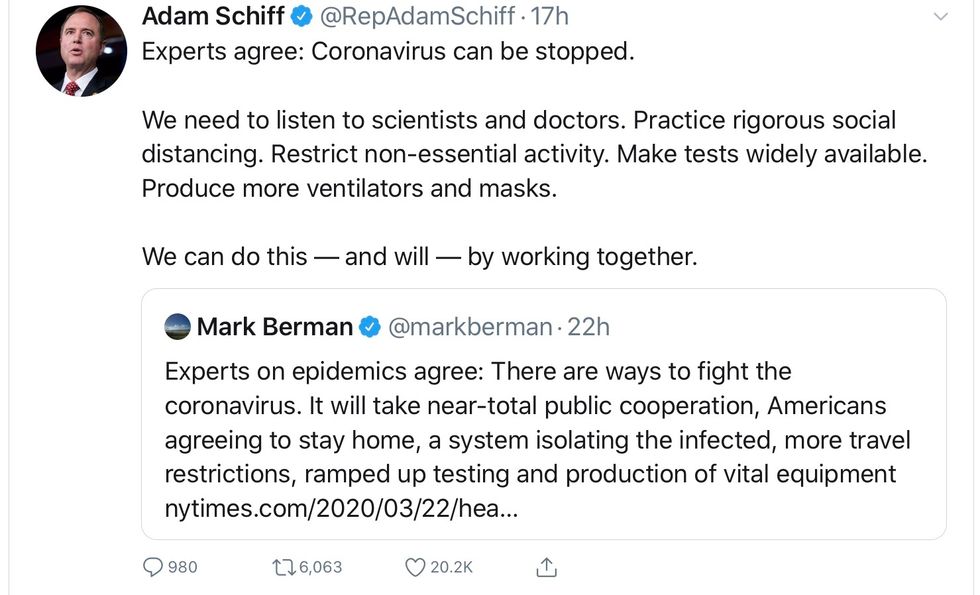Click the reply speech bubble icon

pos(152,567)
